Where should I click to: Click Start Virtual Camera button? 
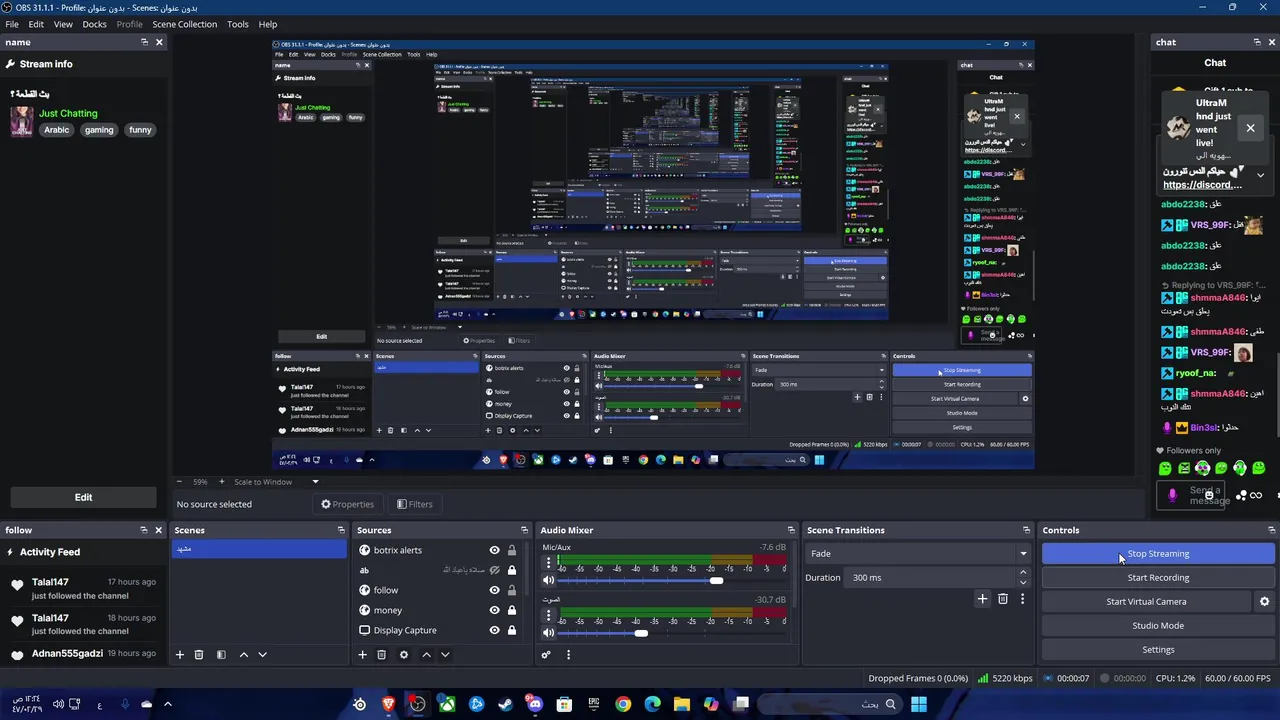click(x=1146, y=602)
